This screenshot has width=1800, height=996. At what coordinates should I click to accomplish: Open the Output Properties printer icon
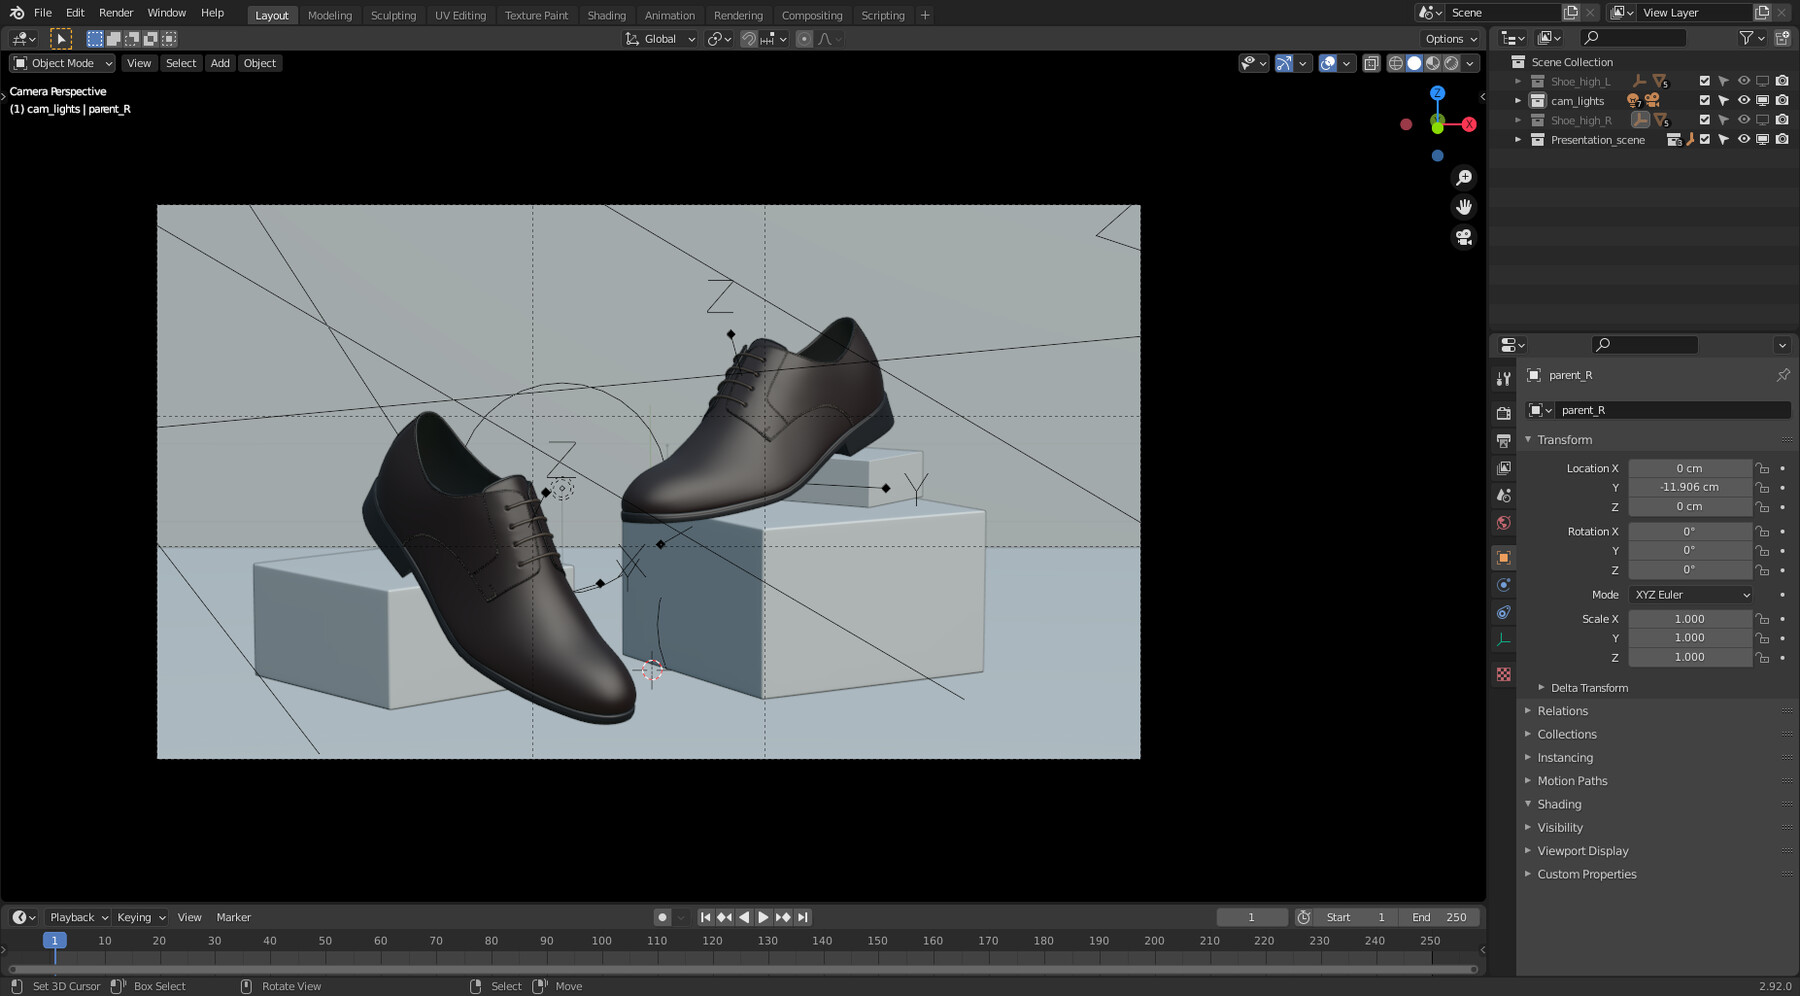(x=1503, y=440)
